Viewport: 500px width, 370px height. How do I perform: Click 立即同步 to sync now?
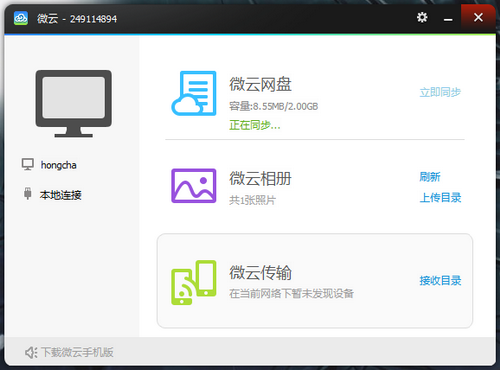pos(440,92)
